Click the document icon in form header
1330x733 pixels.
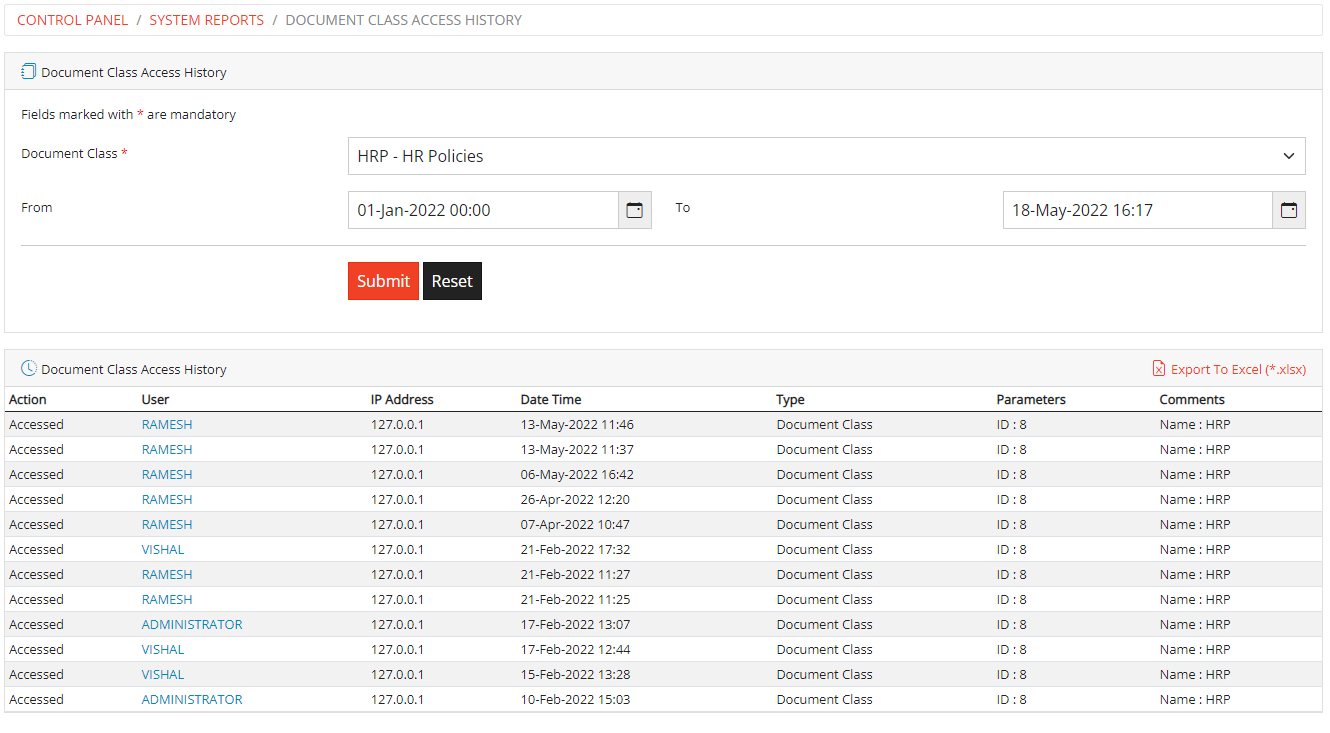click(28, 72)
